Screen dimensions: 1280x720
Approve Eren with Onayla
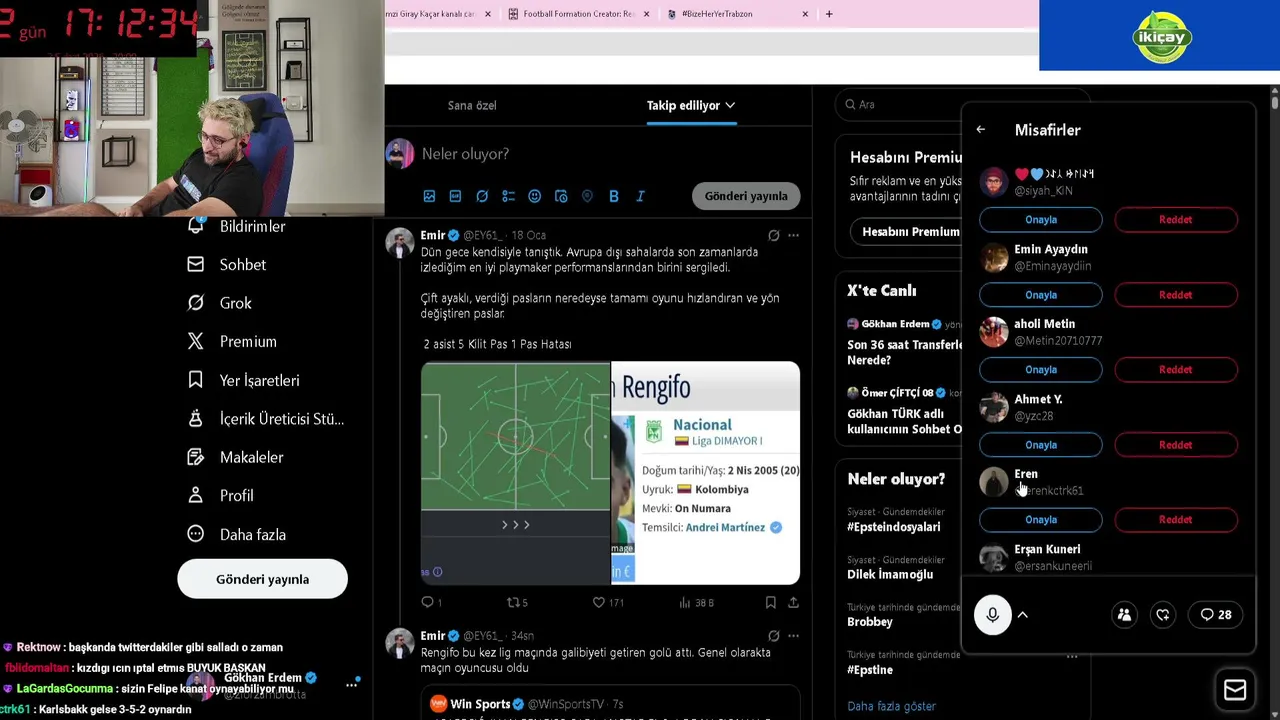point(1041,520)
